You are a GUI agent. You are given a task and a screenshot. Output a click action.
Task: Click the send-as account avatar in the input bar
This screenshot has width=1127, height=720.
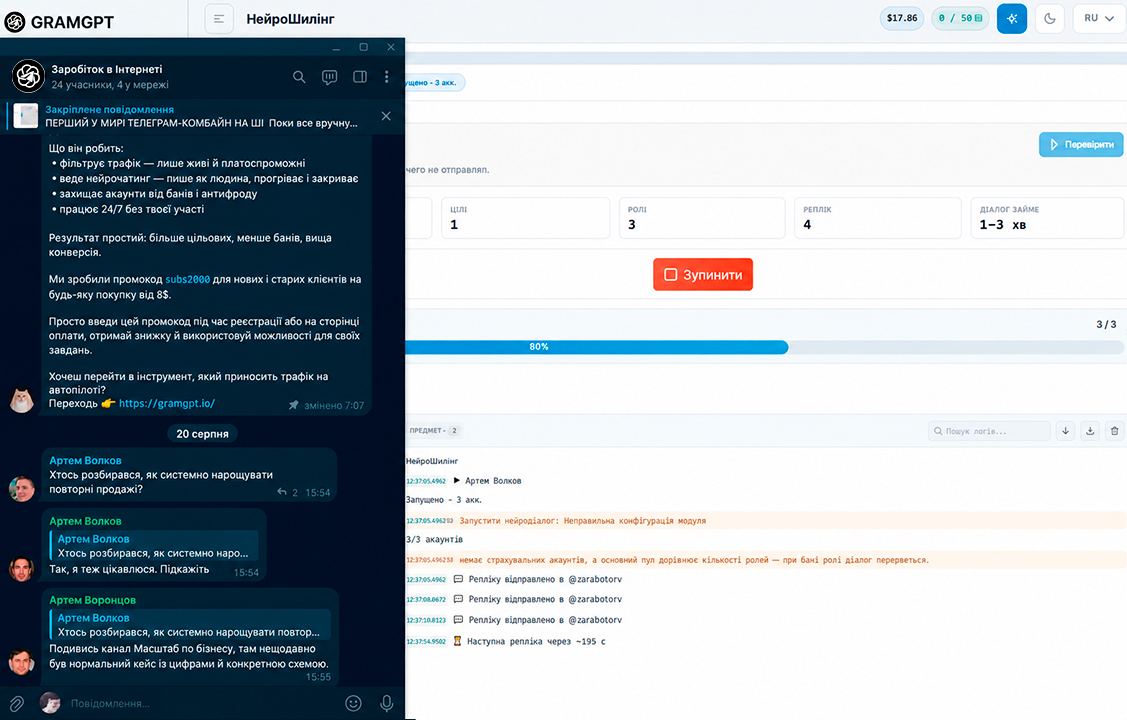coord(50,703)
